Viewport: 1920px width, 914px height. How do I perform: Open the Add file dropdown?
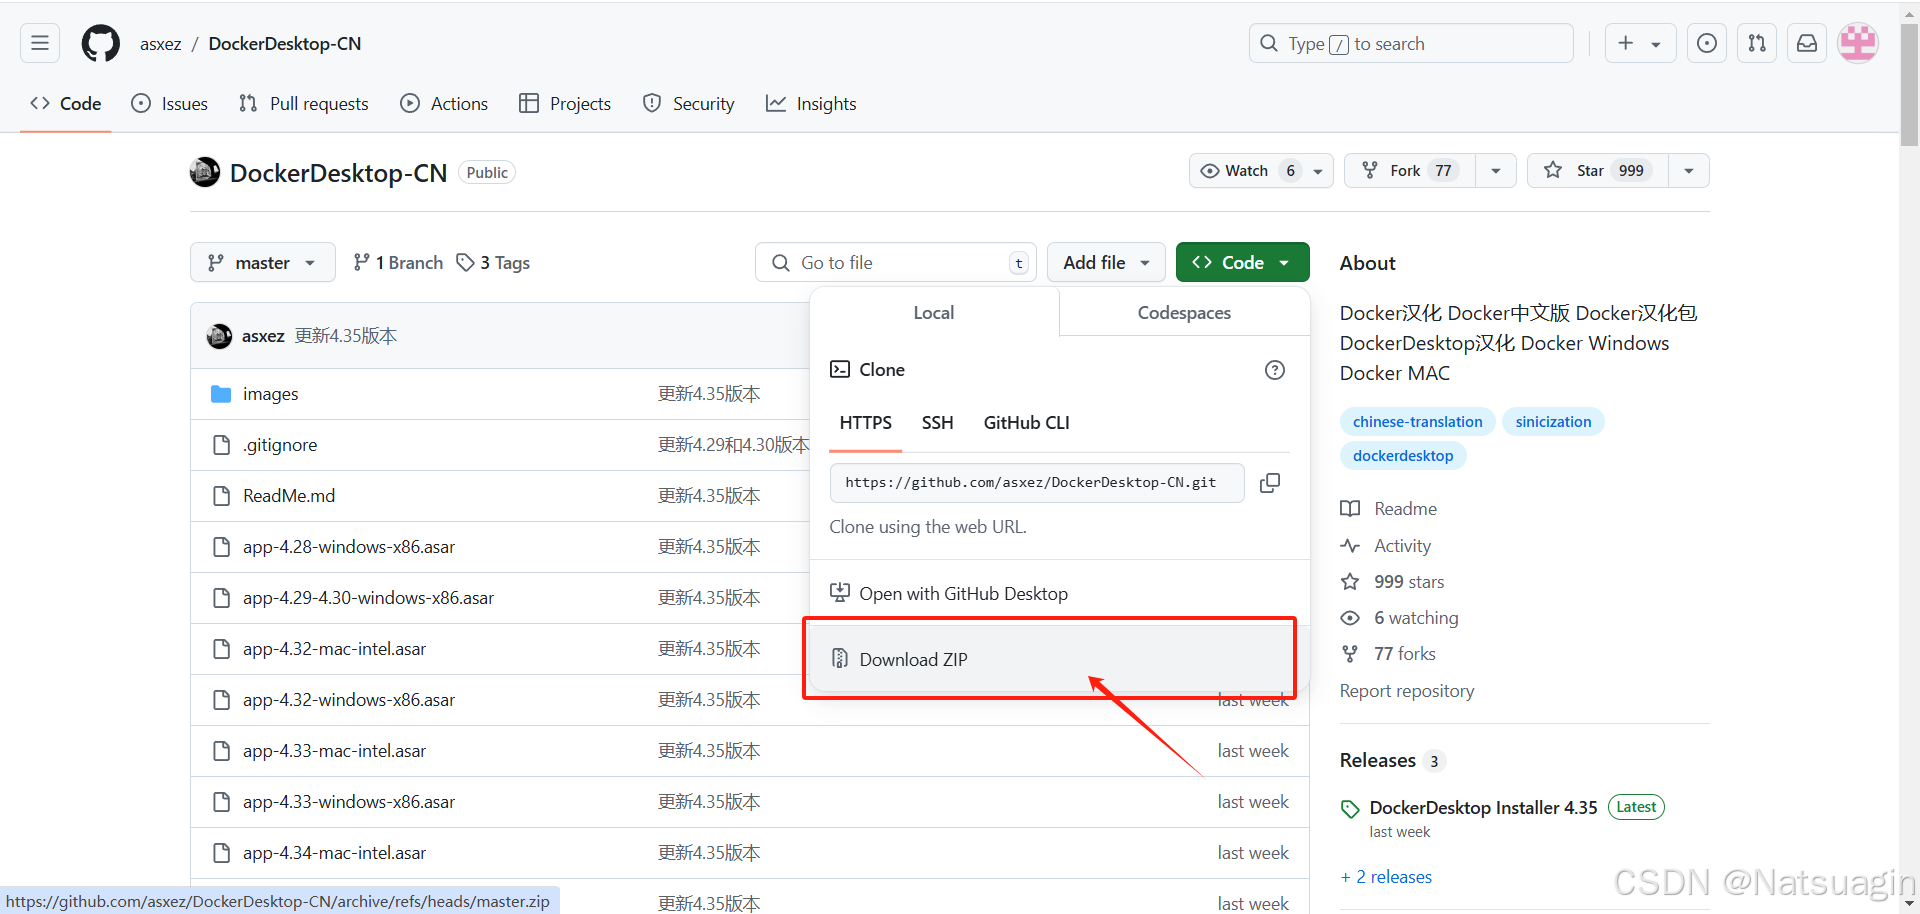1105,263
